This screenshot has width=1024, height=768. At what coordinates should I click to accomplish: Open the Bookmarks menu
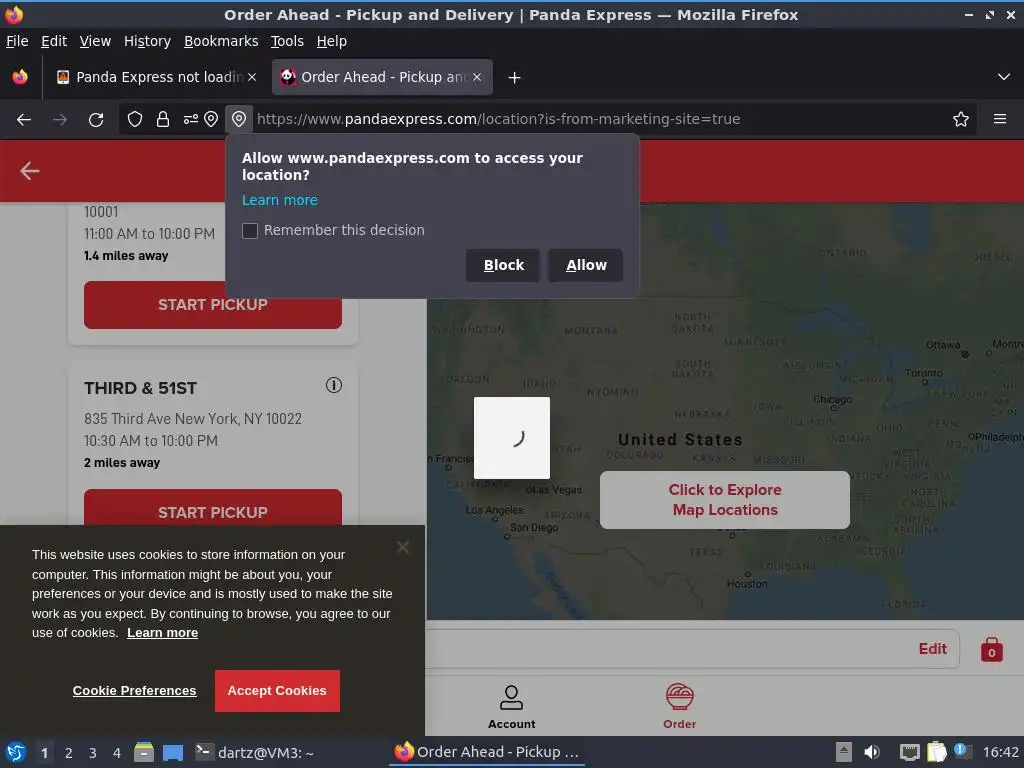pyautogui.click(x=221, y=41)
